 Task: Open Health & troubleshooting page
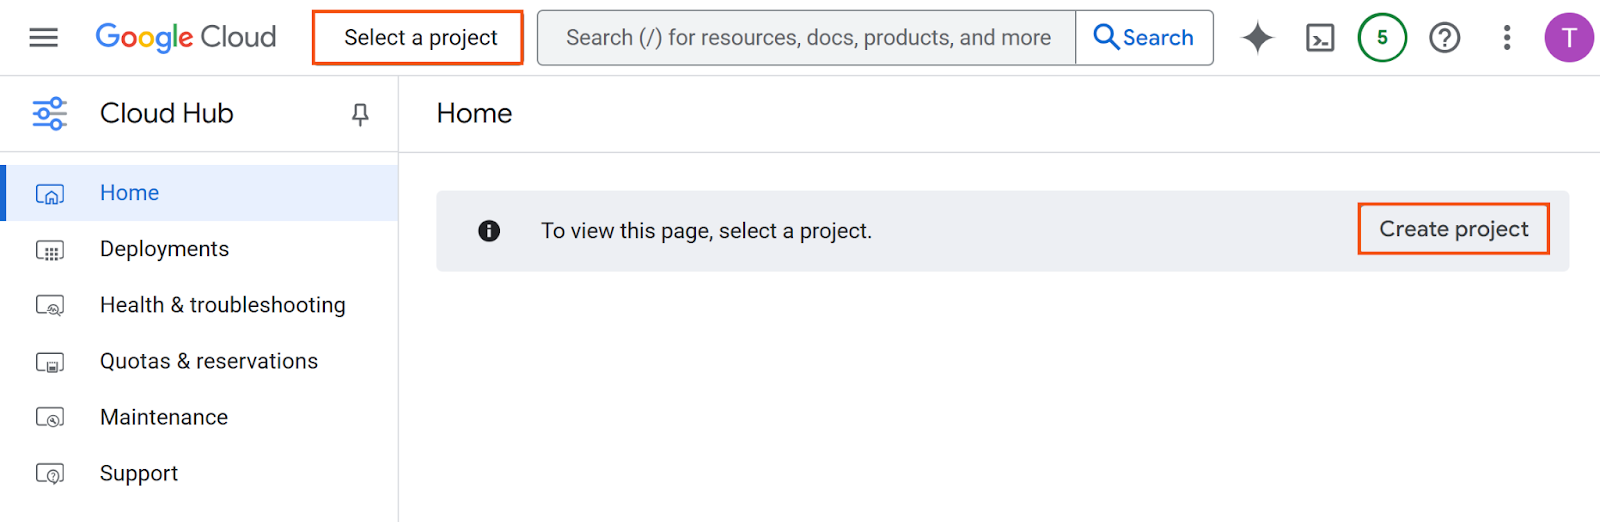[x=200, y=305]
